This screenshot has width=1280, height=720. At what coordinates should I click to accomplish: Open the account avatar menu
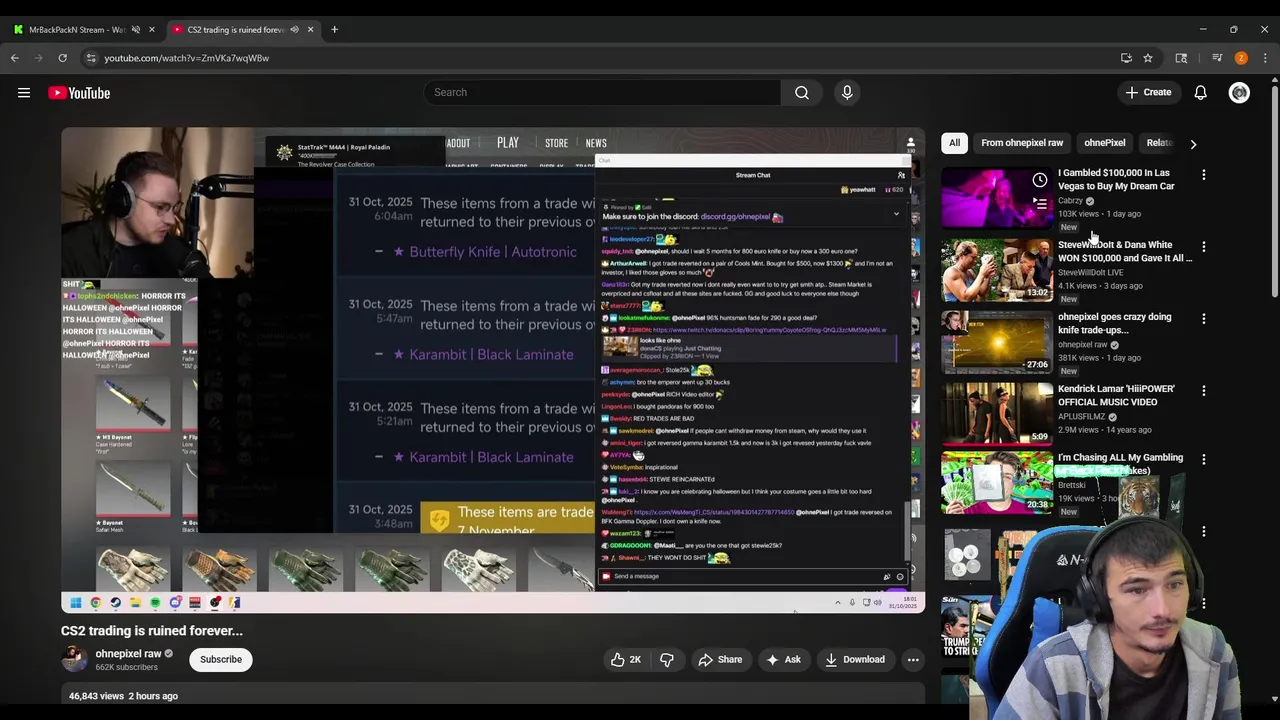pyautogui.click(x=1239, y=93)
